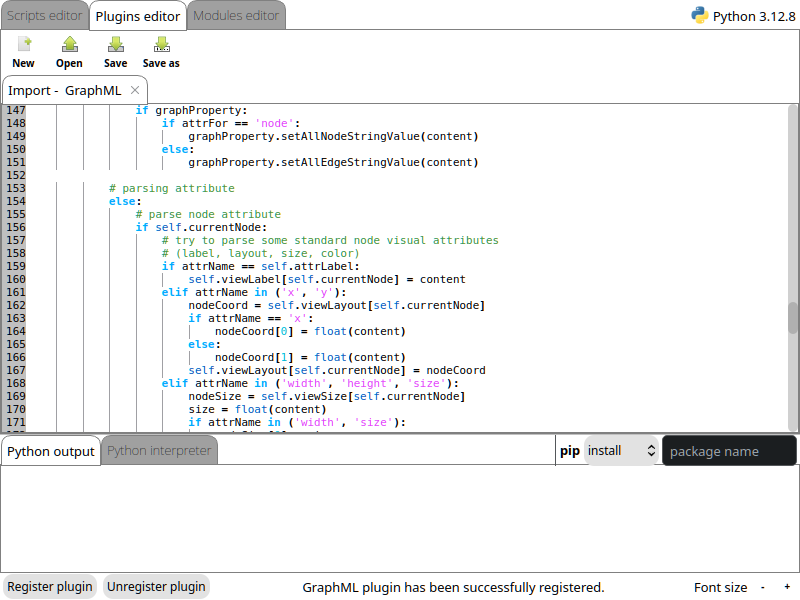Switch to Scripts editor tab
The width and height of the screenshot is (800, 600).
(45, 15)
